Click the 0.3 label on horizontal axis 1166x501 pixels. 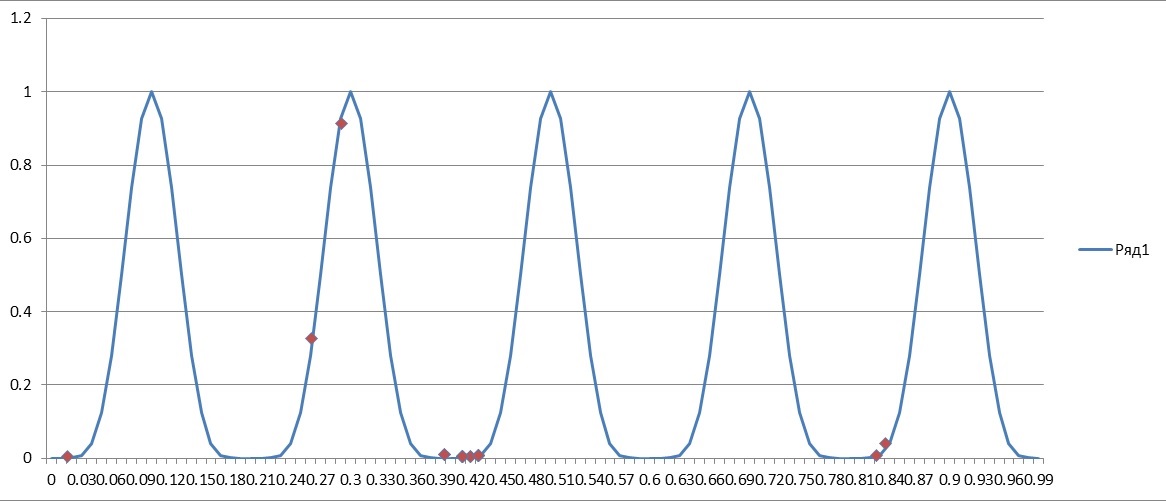coord(350,479)
